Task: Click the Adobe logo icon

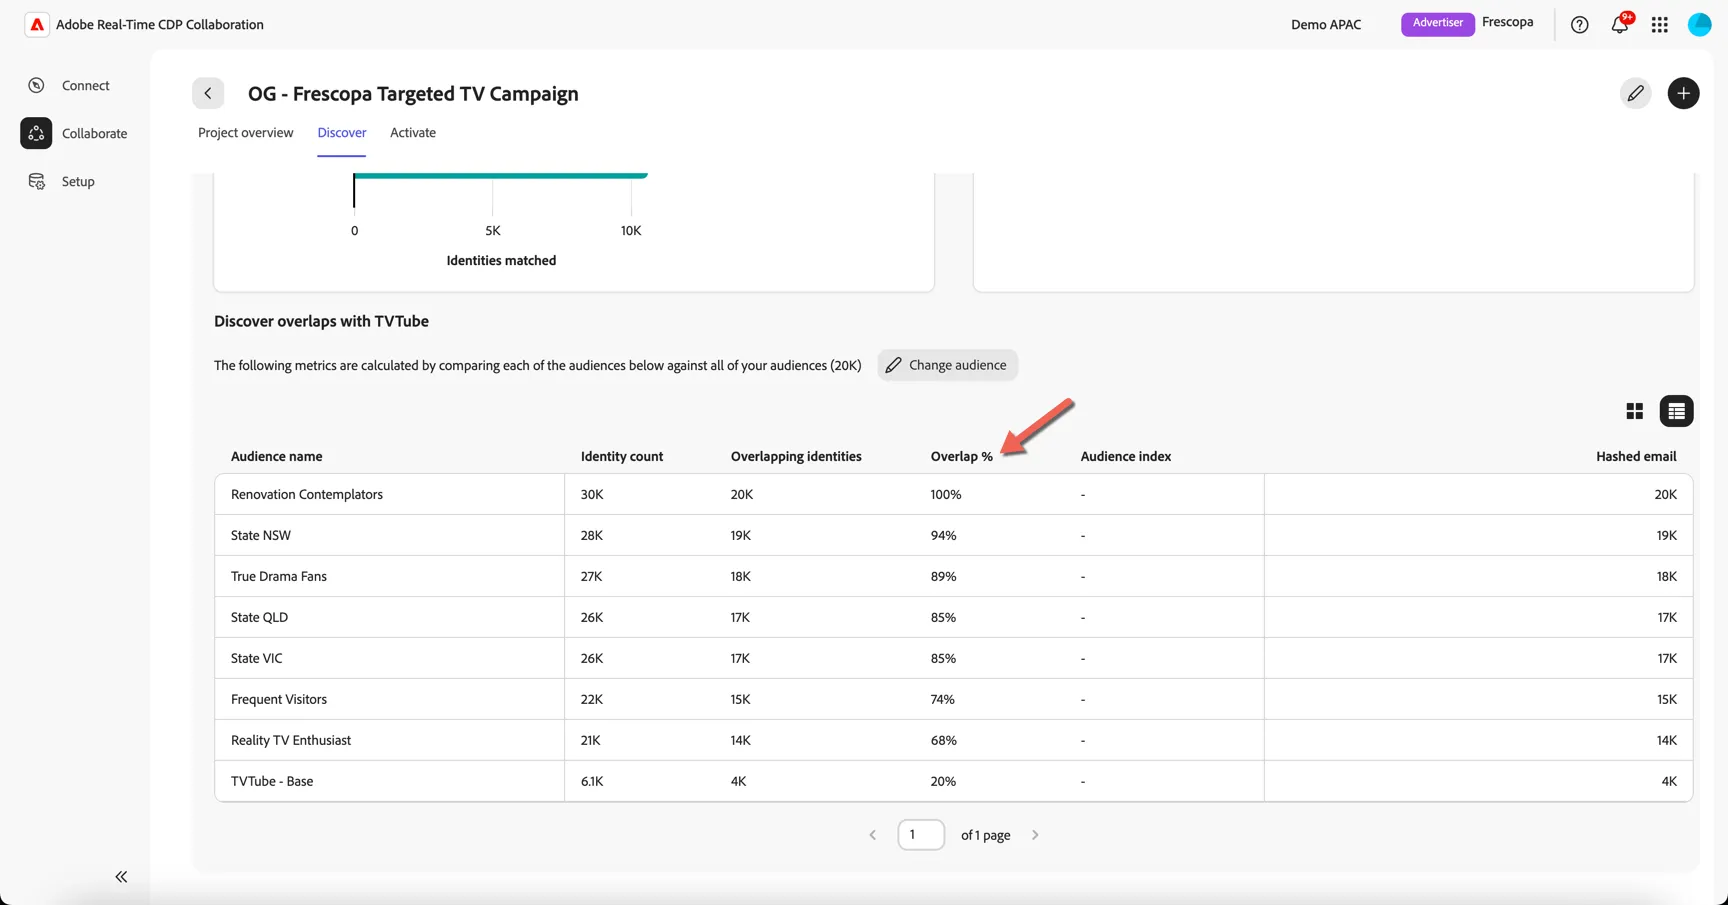Action: [37, 25]
